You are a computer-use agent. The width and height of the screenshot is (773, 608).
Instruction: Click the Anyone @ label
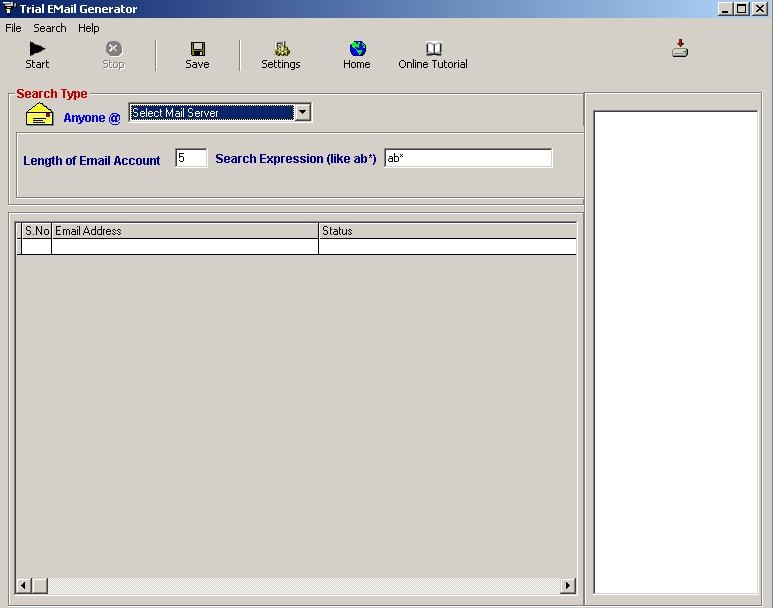(x=92, y=118)
